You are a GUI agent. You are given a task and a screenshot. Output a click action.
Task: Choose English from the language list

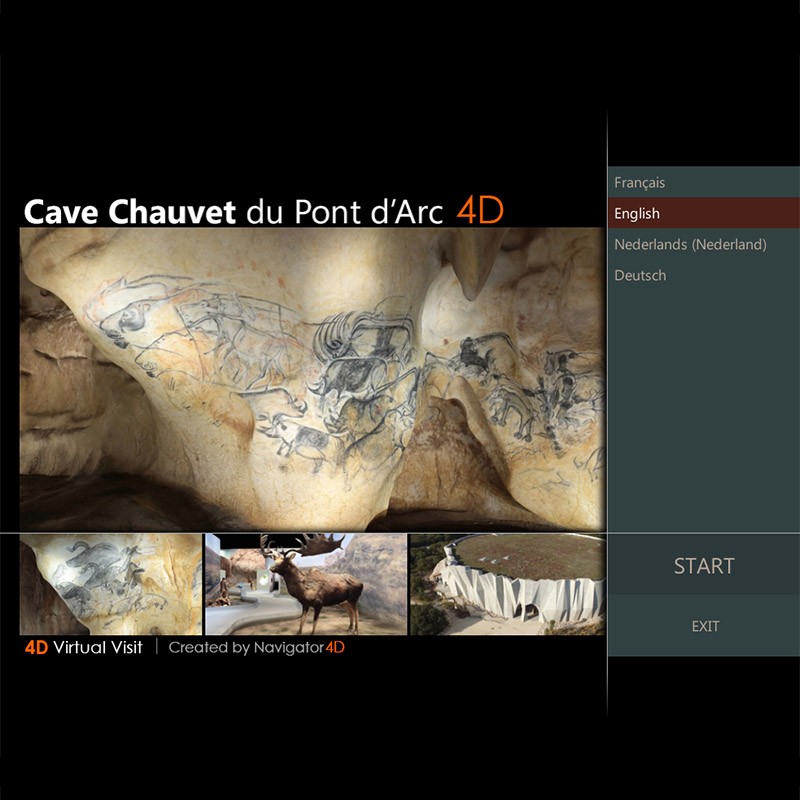point(704,213)
